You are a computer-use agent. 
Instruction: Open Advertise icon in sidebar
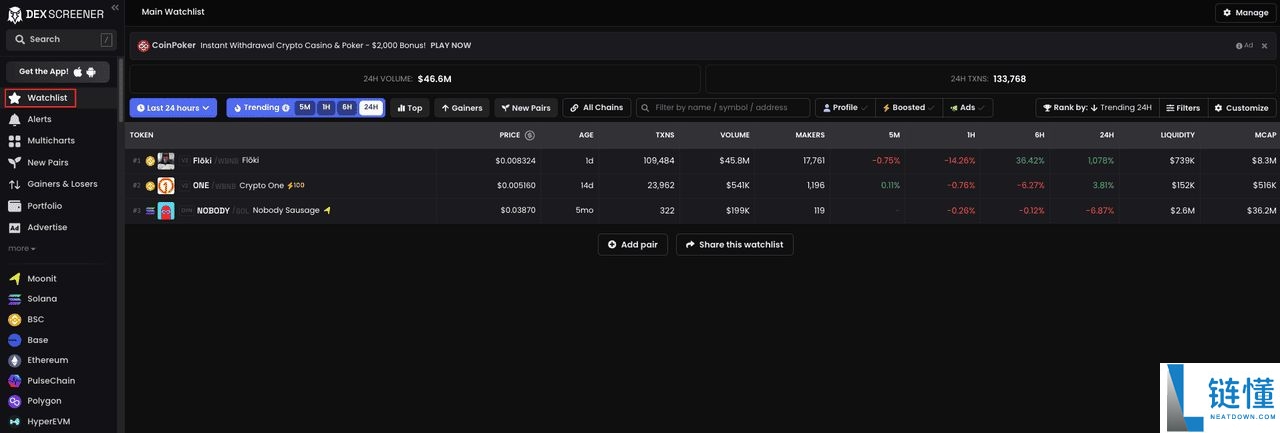(x=15, y=227)
